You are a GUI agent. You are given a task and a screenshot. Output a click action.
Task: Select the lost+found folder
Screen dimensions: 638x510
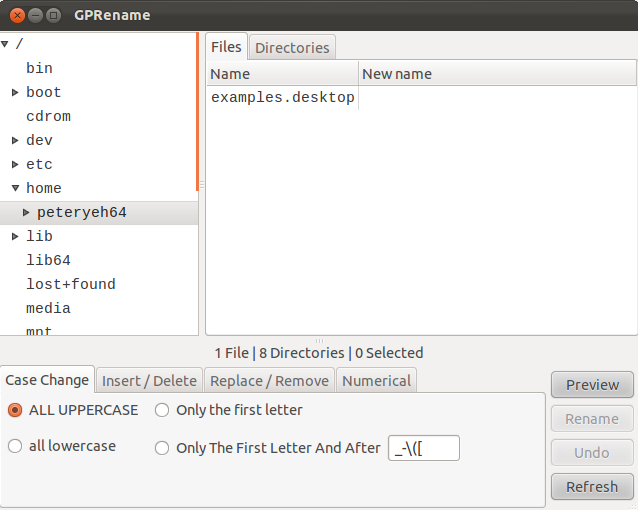(71, 285)
